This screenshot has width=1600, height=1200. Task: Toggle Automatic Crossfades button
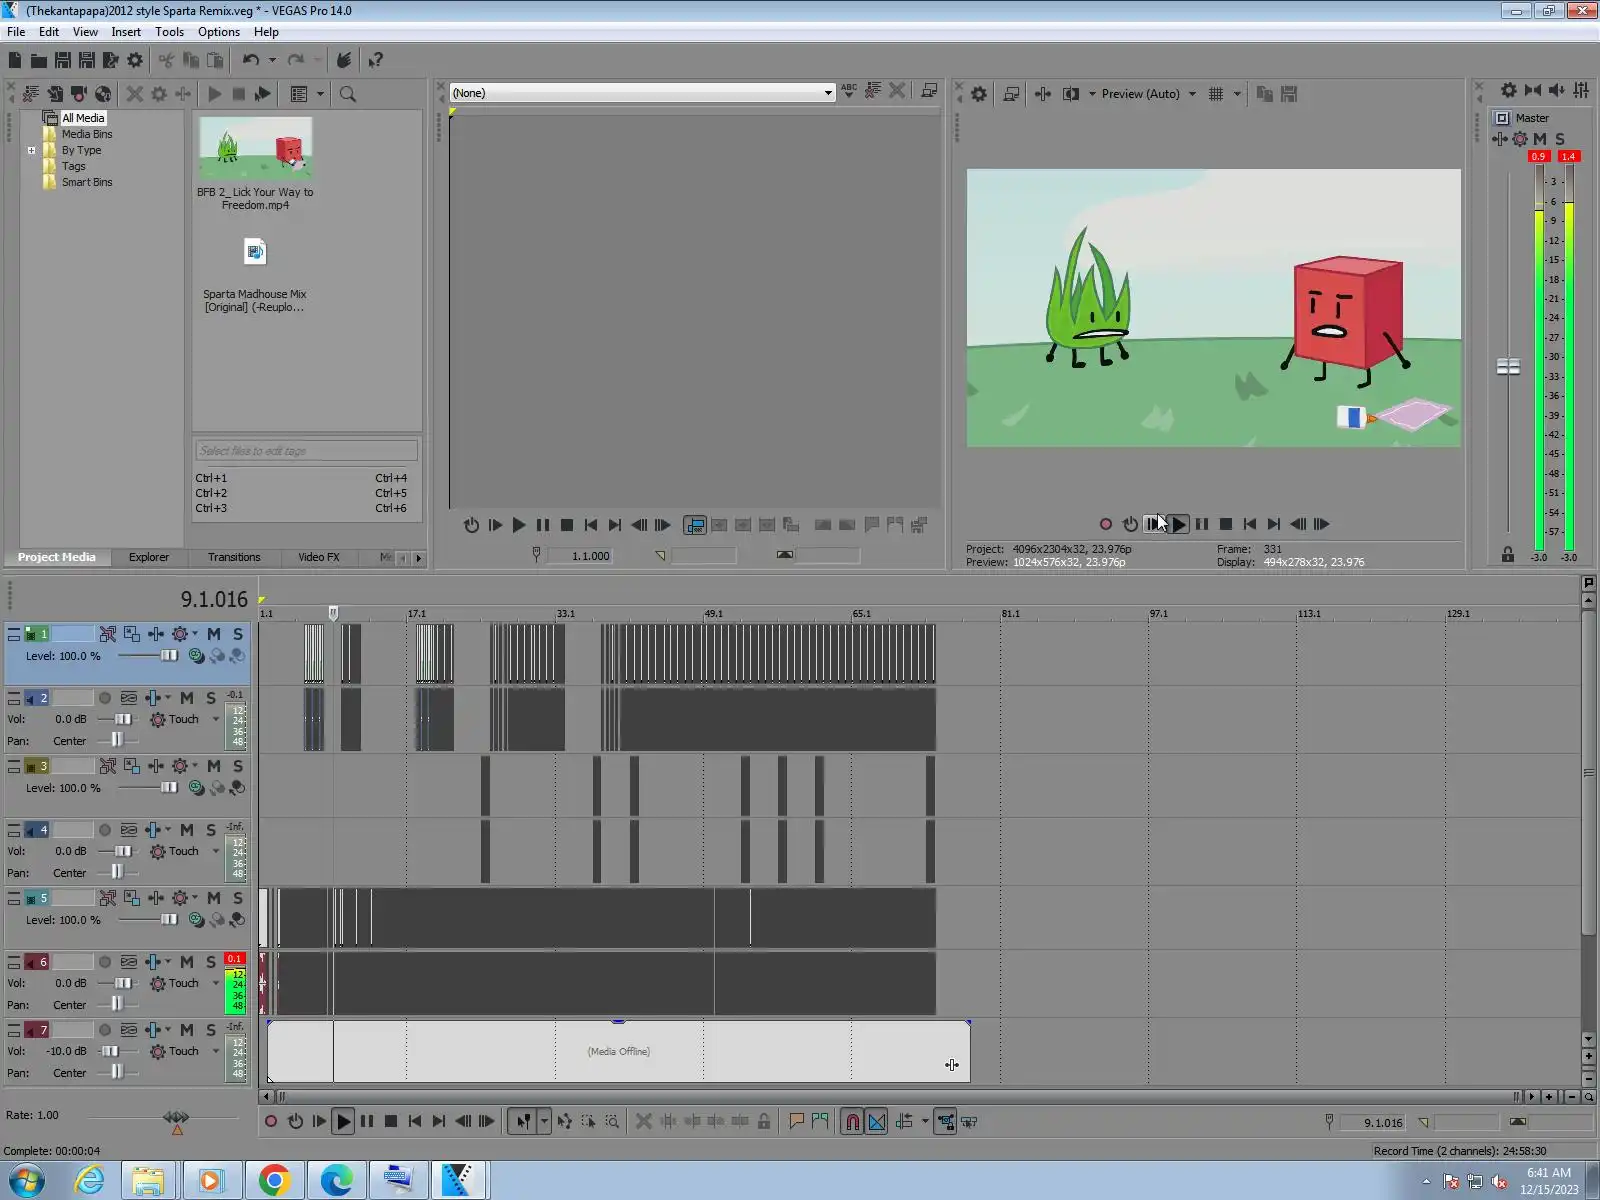[x=876, y=1122]
